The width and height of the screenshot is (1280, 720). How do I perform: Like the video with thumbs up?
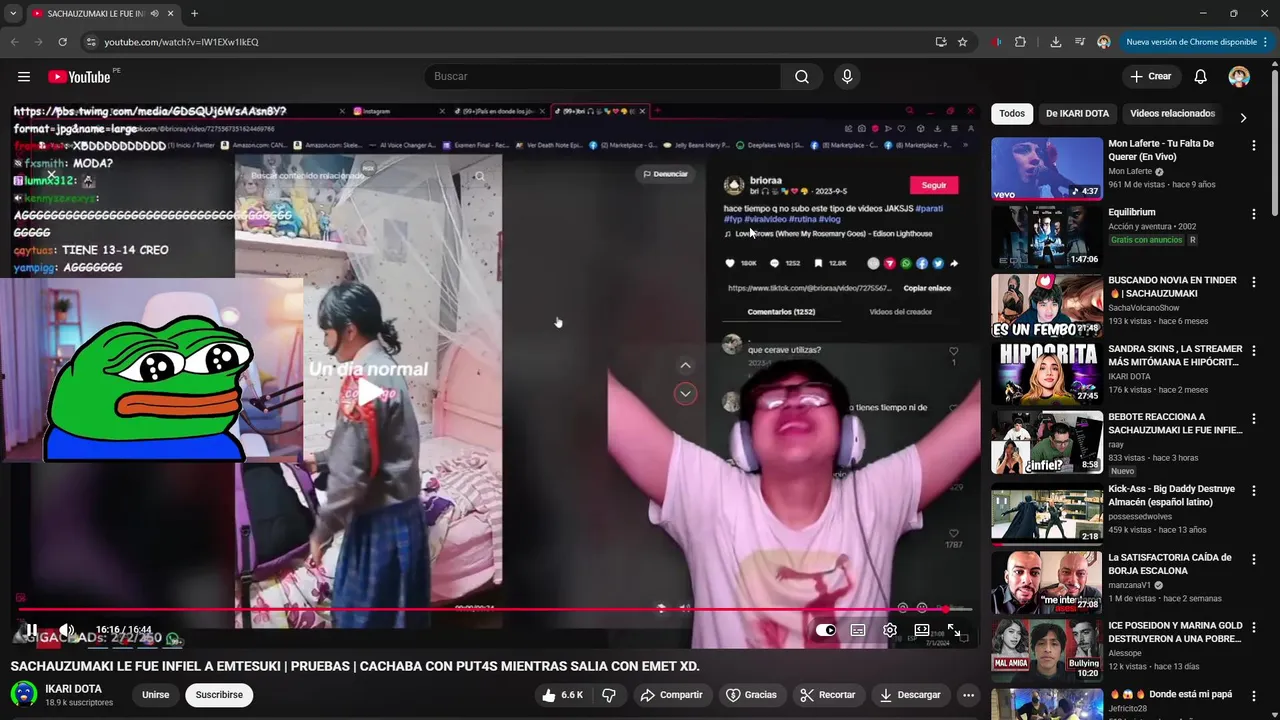coord(563,695)
